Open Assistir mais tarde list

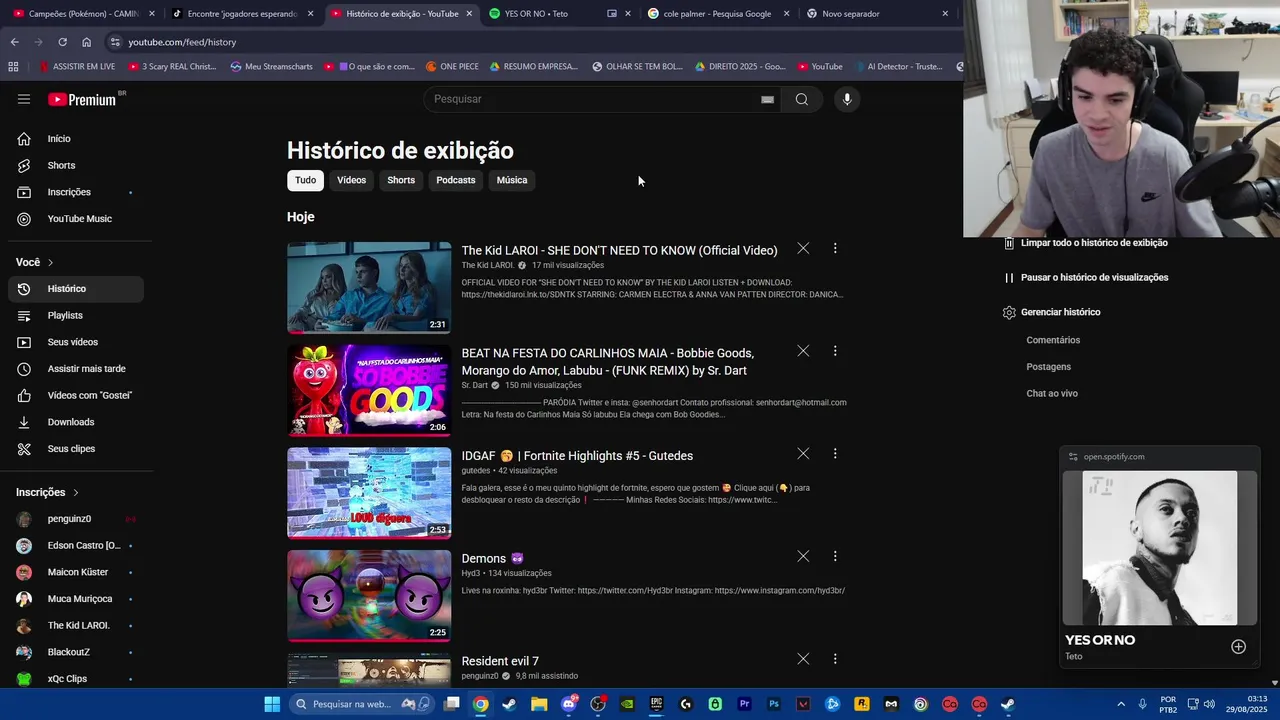coord(76,369)
